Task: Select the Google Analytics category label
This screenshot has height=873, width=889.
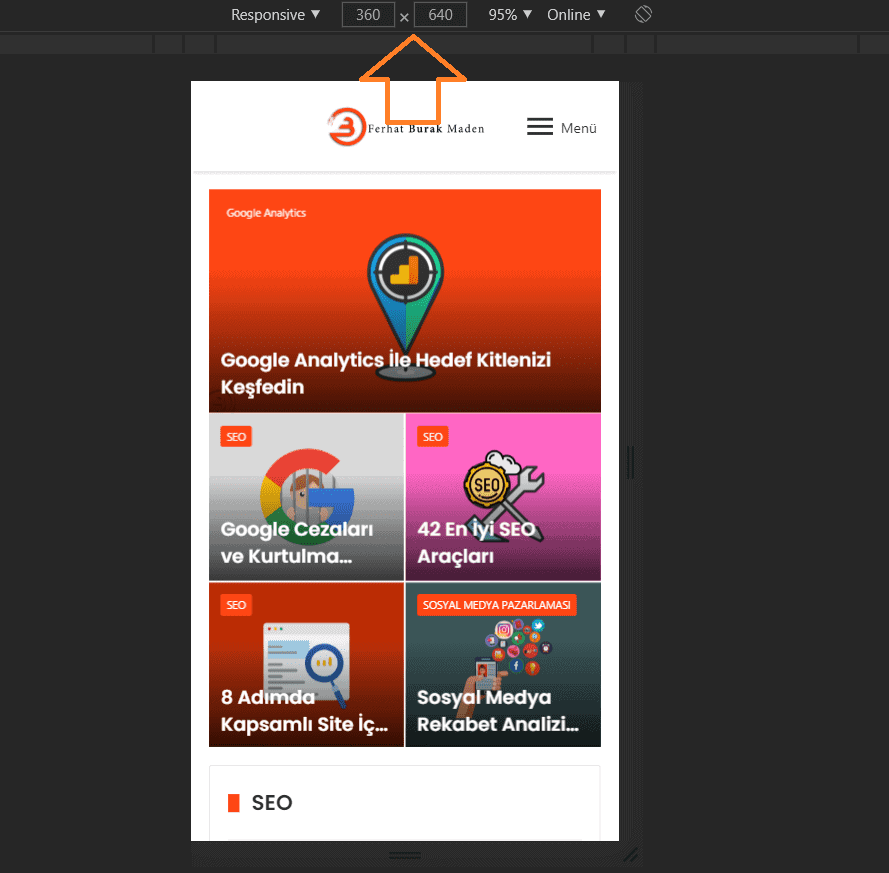Action: click(x=265, y=213)
